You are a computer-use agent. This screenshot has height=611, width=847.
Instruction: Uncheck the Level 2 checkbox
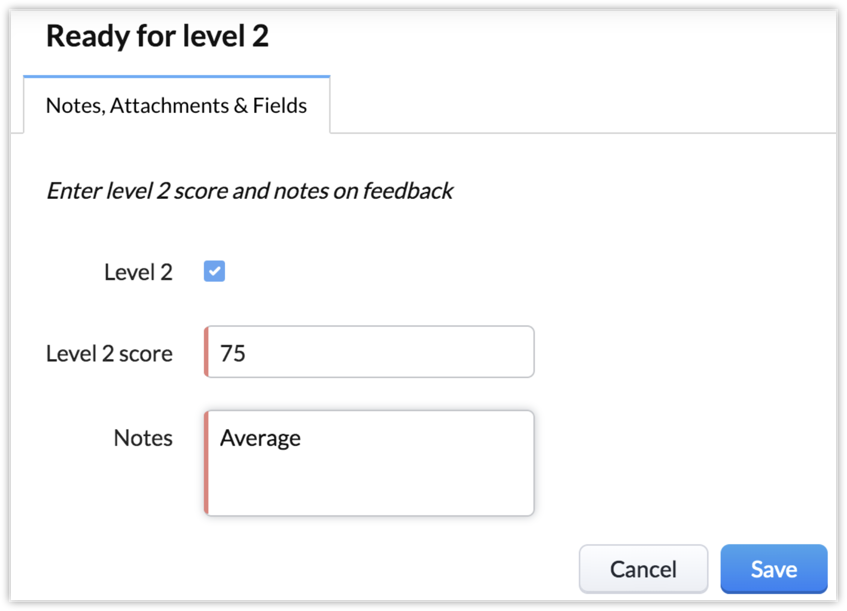tap(214, 271)
